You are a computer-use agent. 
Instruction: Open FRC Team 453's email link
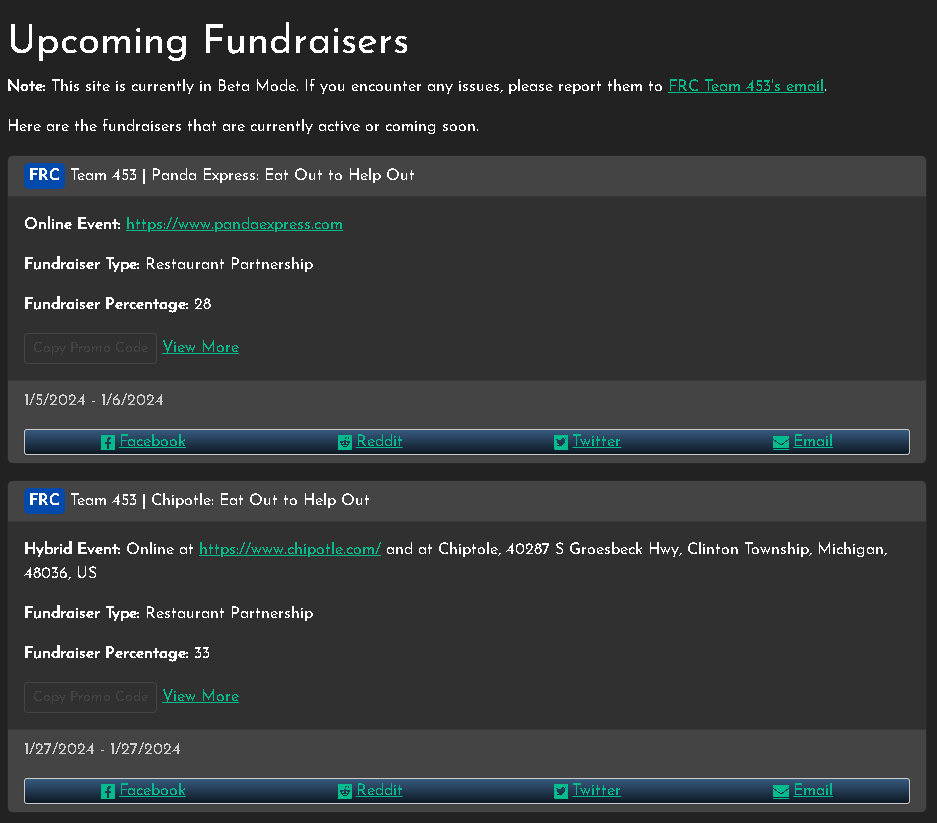(x=746, y=86)
